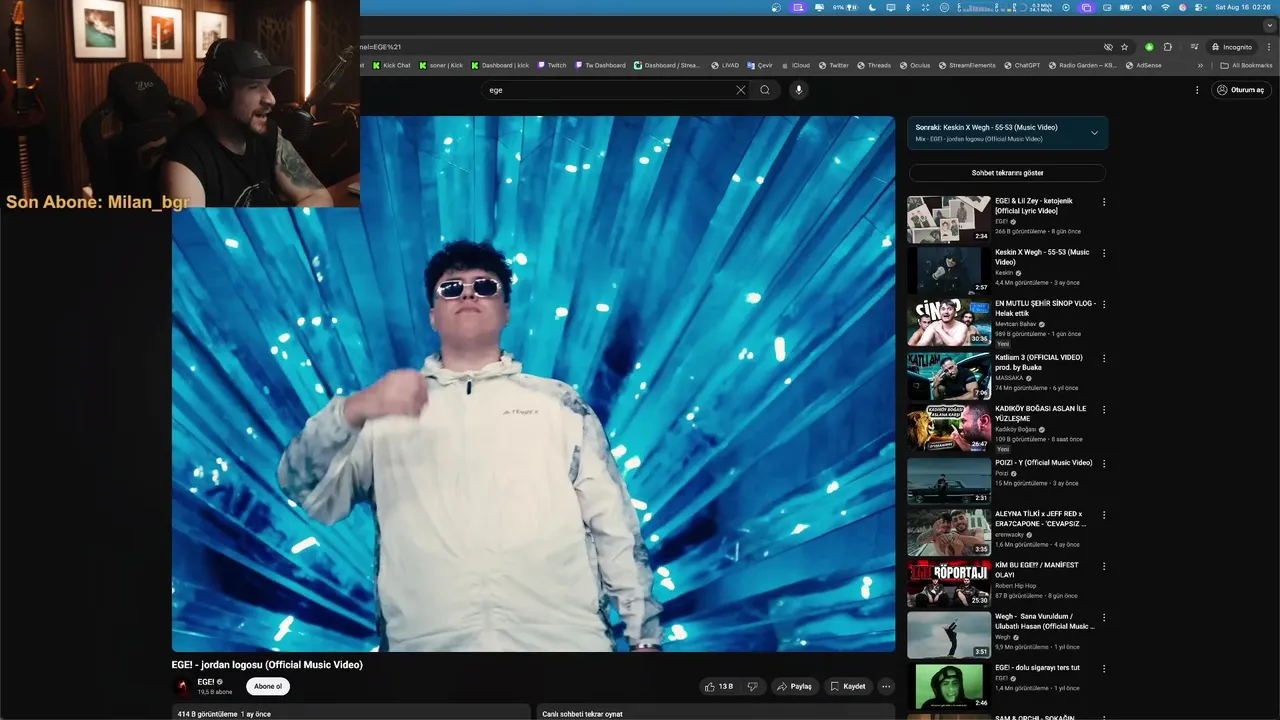Bookmark this page with the star icon
The width and height of the screenshot is (1280, 720).
click(1124, 47)
